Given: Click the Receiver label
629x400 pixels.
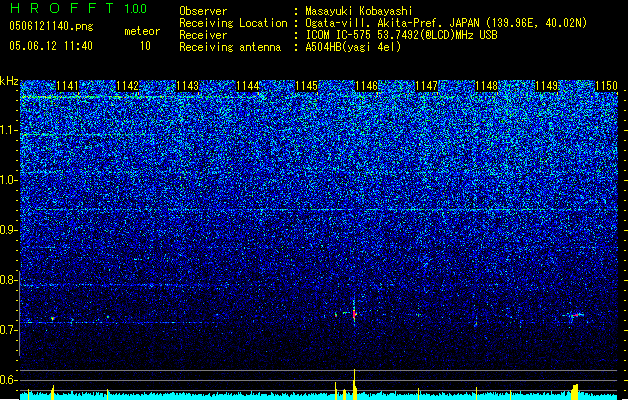Looking at the screenshot, I should (x=203, y=35).
